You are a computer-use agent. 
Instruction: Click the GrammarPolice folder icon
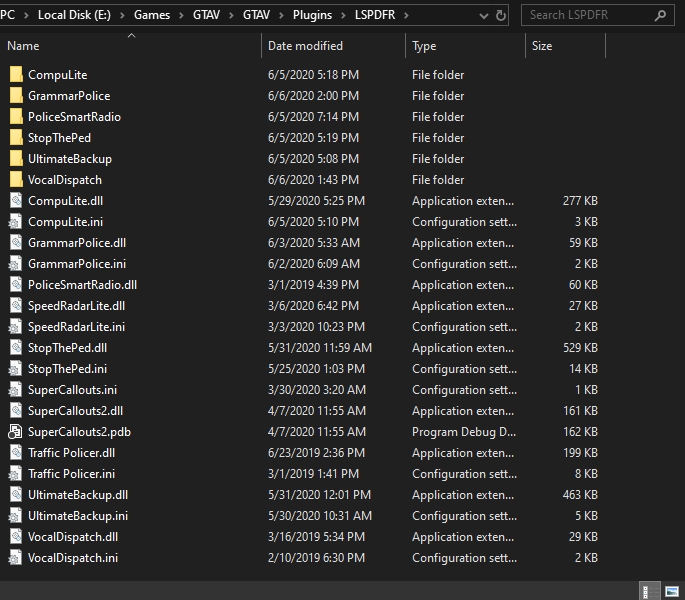point(16,96)
